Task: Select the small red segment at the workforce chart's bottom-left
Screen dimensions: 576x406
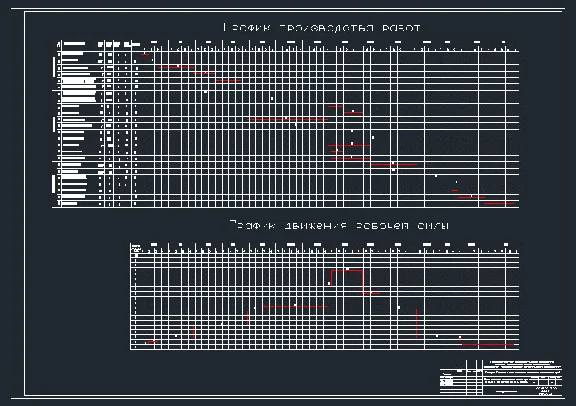Action: 152,342
